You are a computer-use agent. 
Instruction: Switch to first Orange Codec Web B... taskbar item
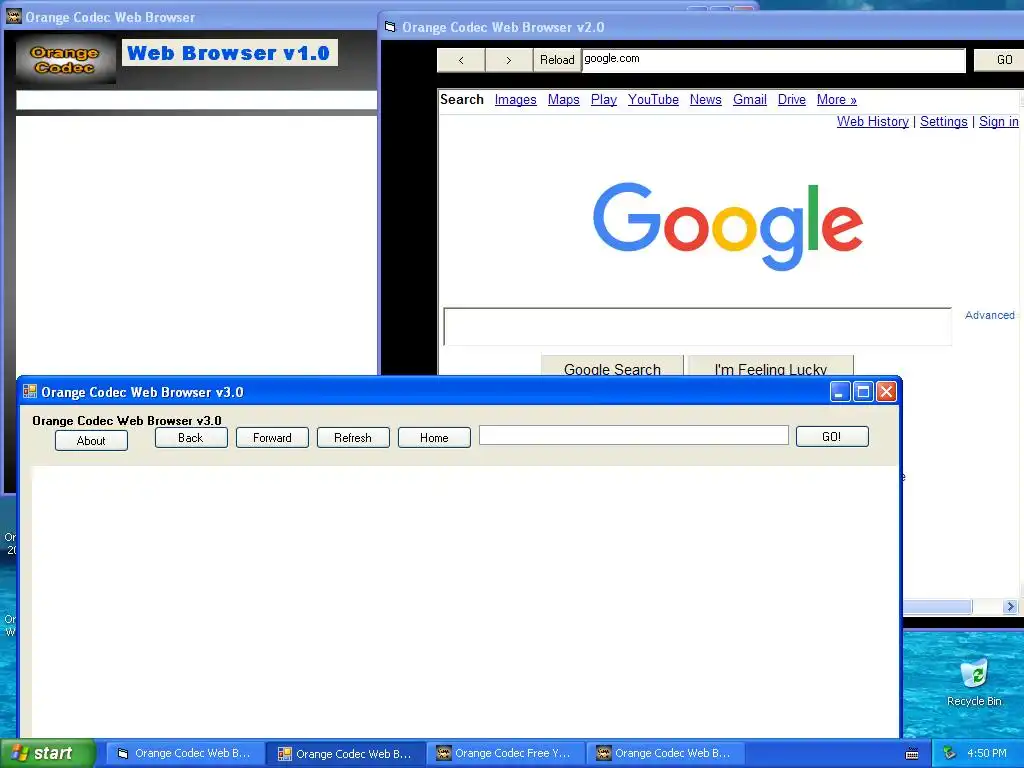point(185,754)
